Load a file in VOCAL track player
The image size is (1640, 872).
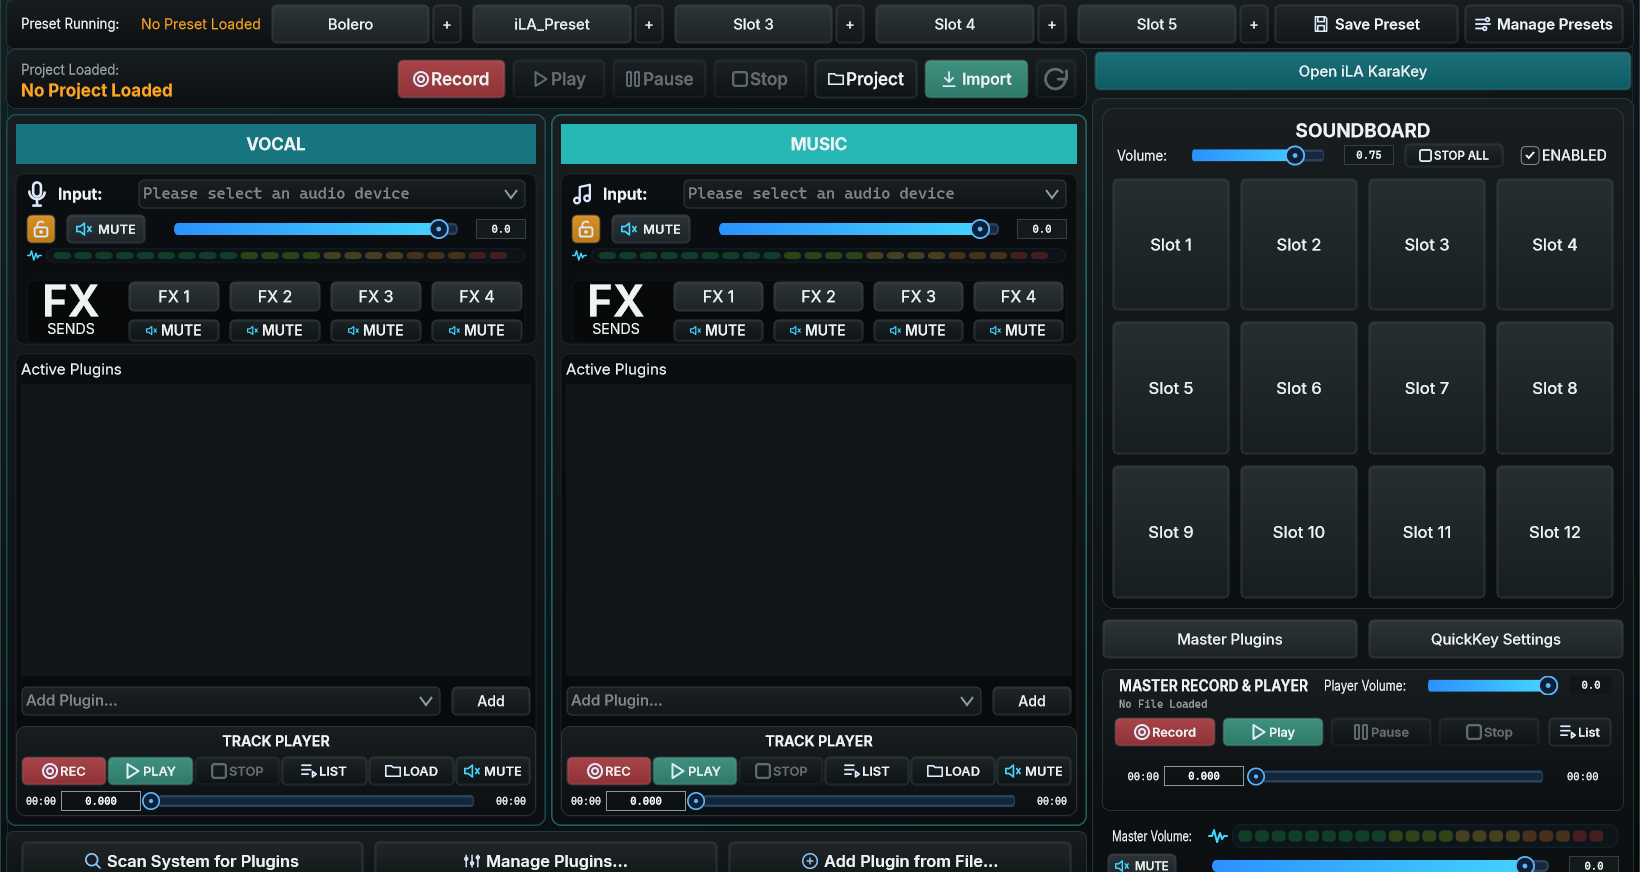[412, 771]
